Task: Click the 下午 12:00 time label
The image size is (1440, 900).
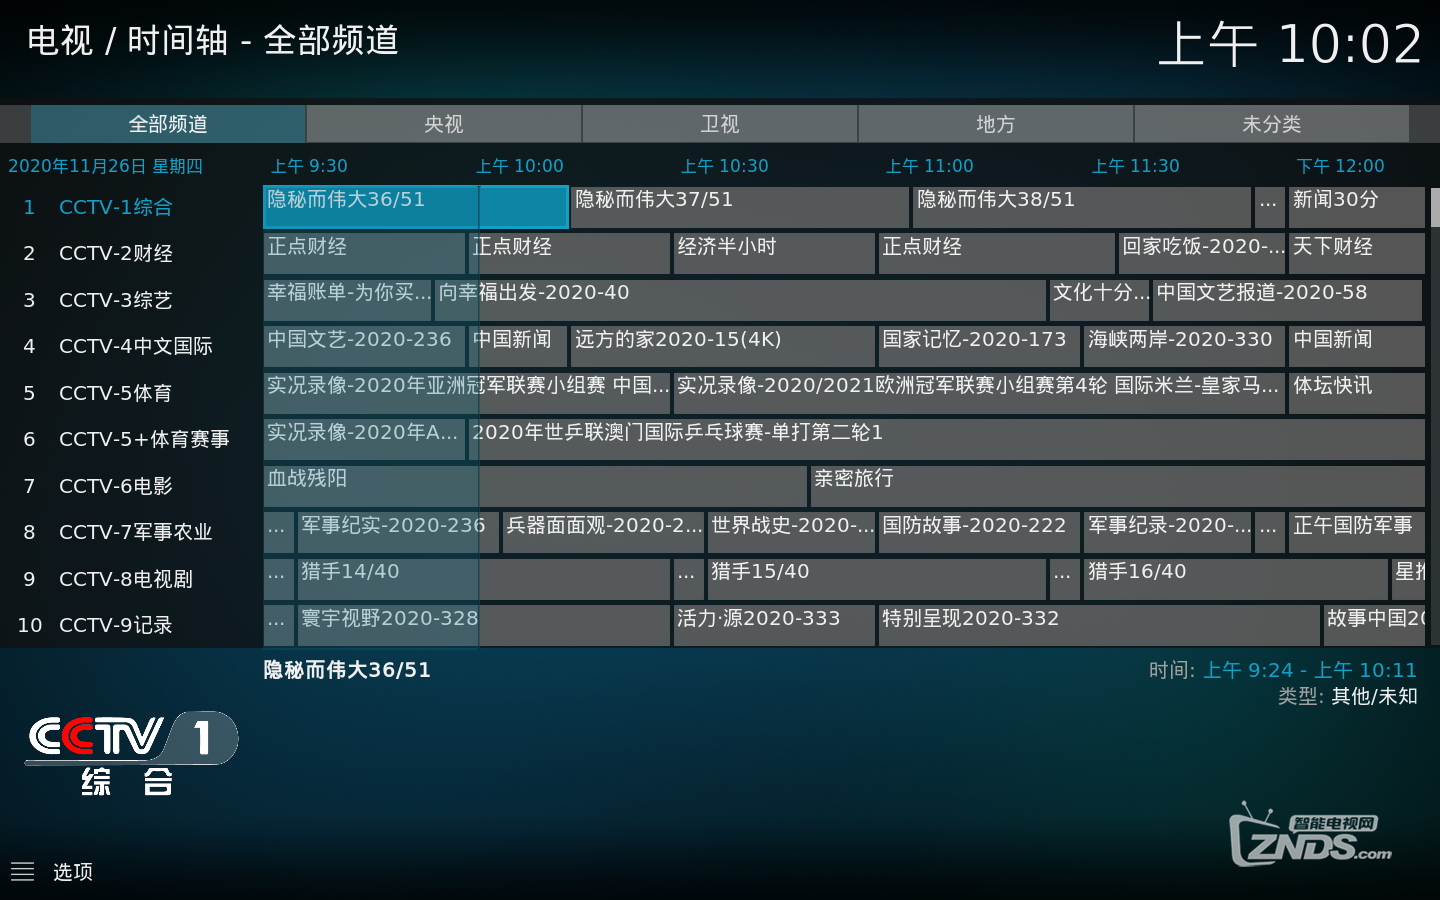Action: click(x=1340, y=166)
